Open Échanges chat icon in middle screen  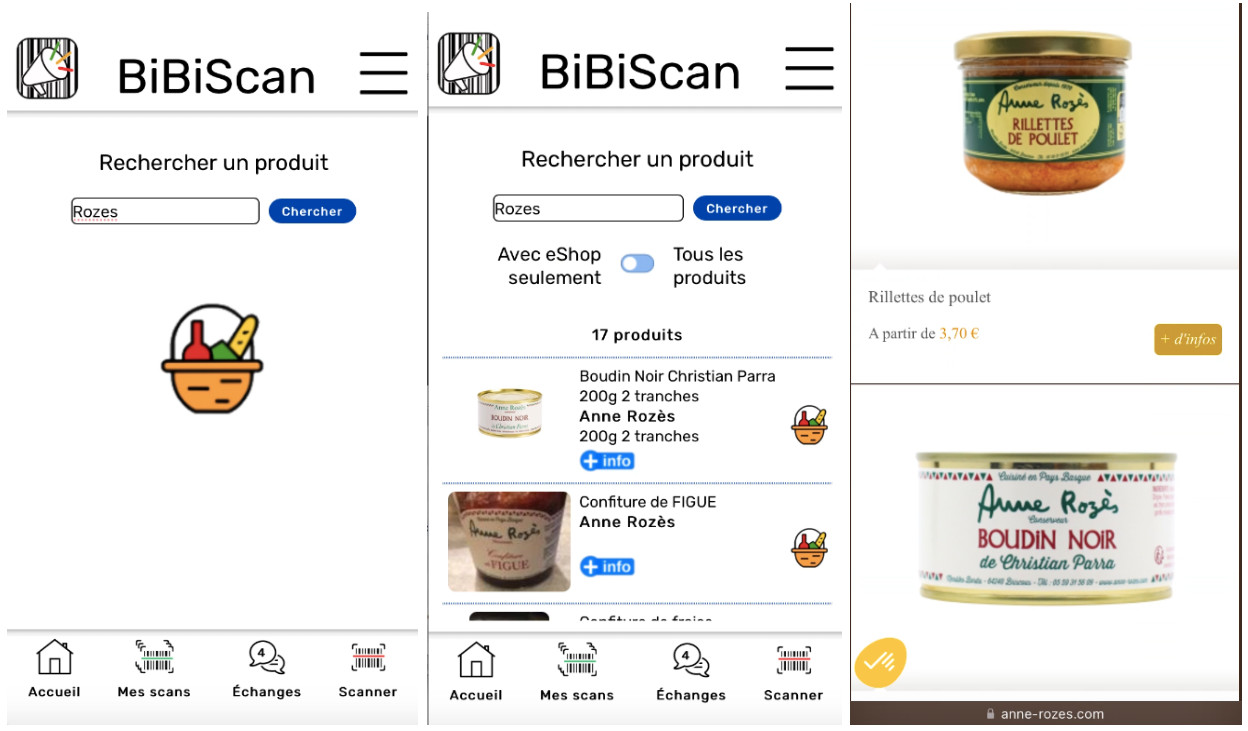(690, 662)
